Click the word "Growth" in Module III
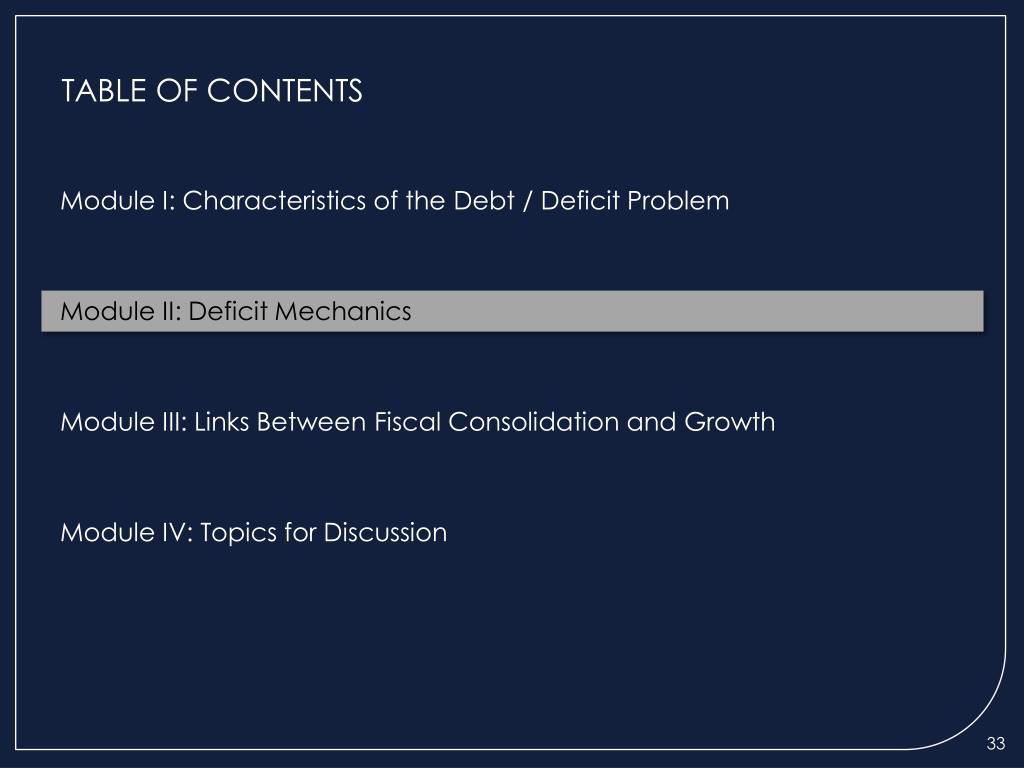This screenshot has height=768, width=1024. click(x=729, y=422)
